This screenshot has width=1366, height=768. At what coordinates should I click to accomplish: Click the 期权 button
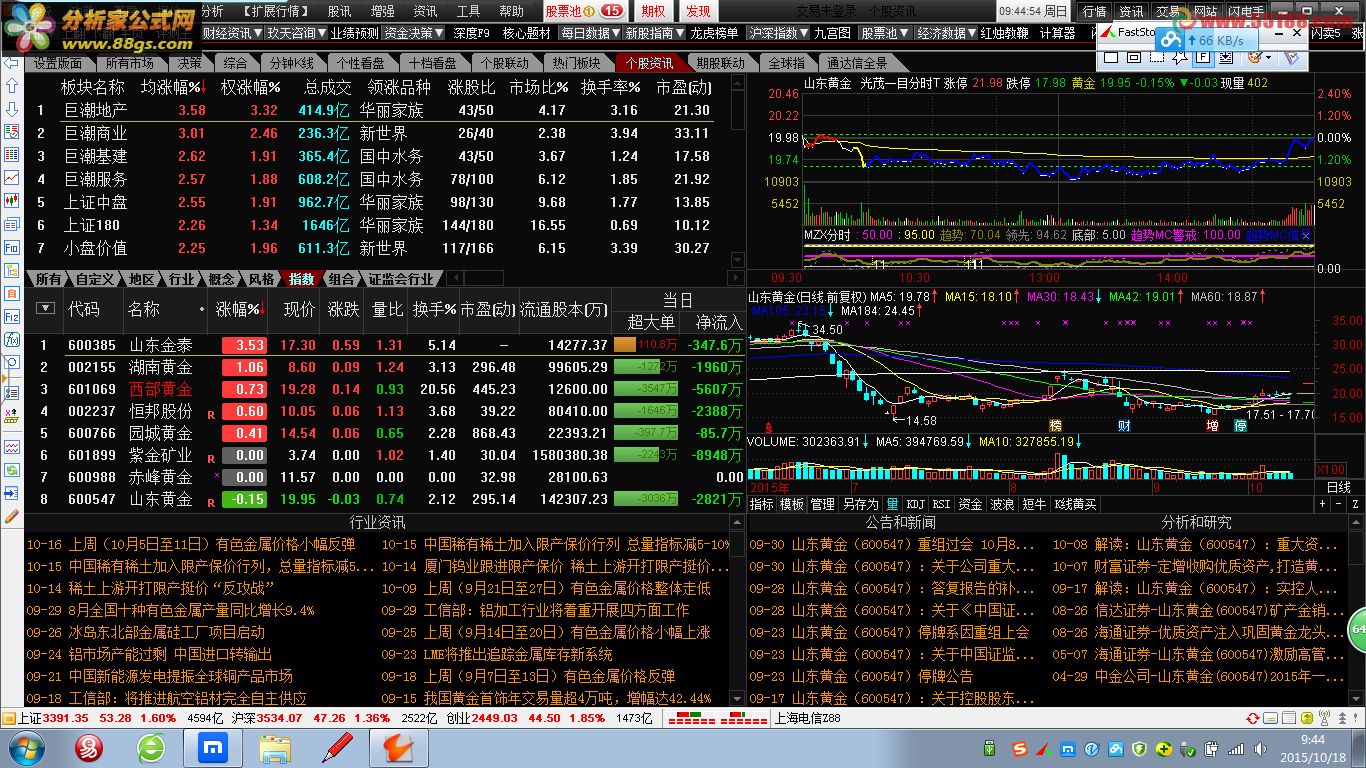coord(654,11)
